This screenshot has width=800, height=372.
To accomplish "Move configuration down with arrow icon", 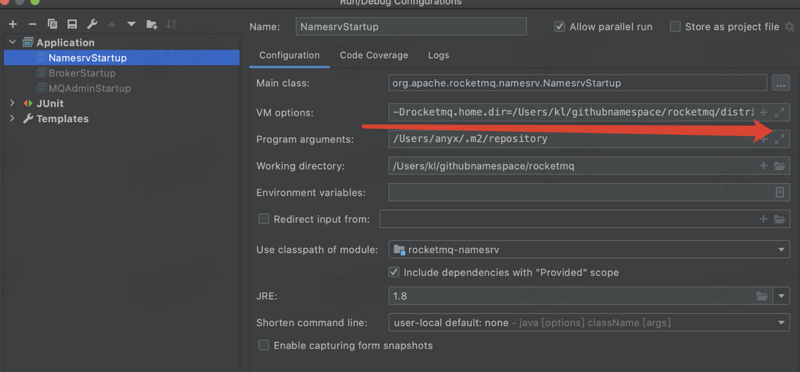I will [132, 24].
